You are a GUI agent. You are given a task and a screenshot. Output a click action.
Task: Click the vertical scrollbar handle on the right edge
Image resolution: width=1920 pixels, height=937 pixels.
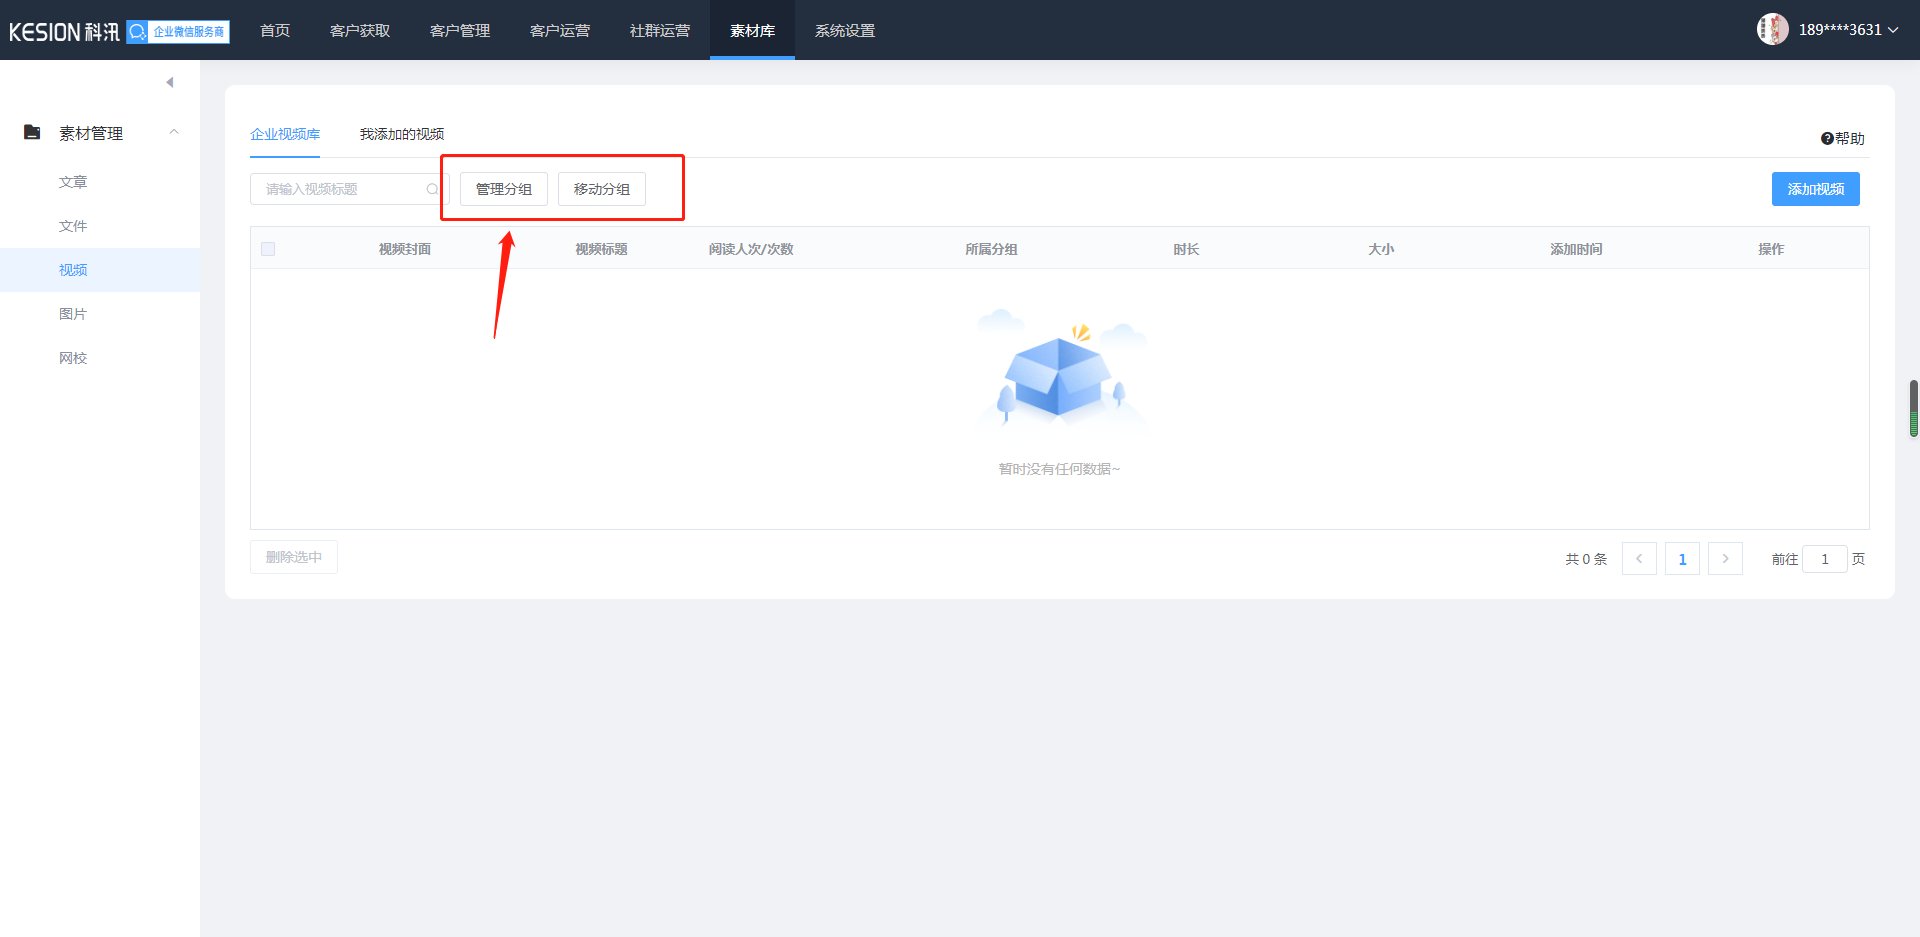[x=1913, y=408]
